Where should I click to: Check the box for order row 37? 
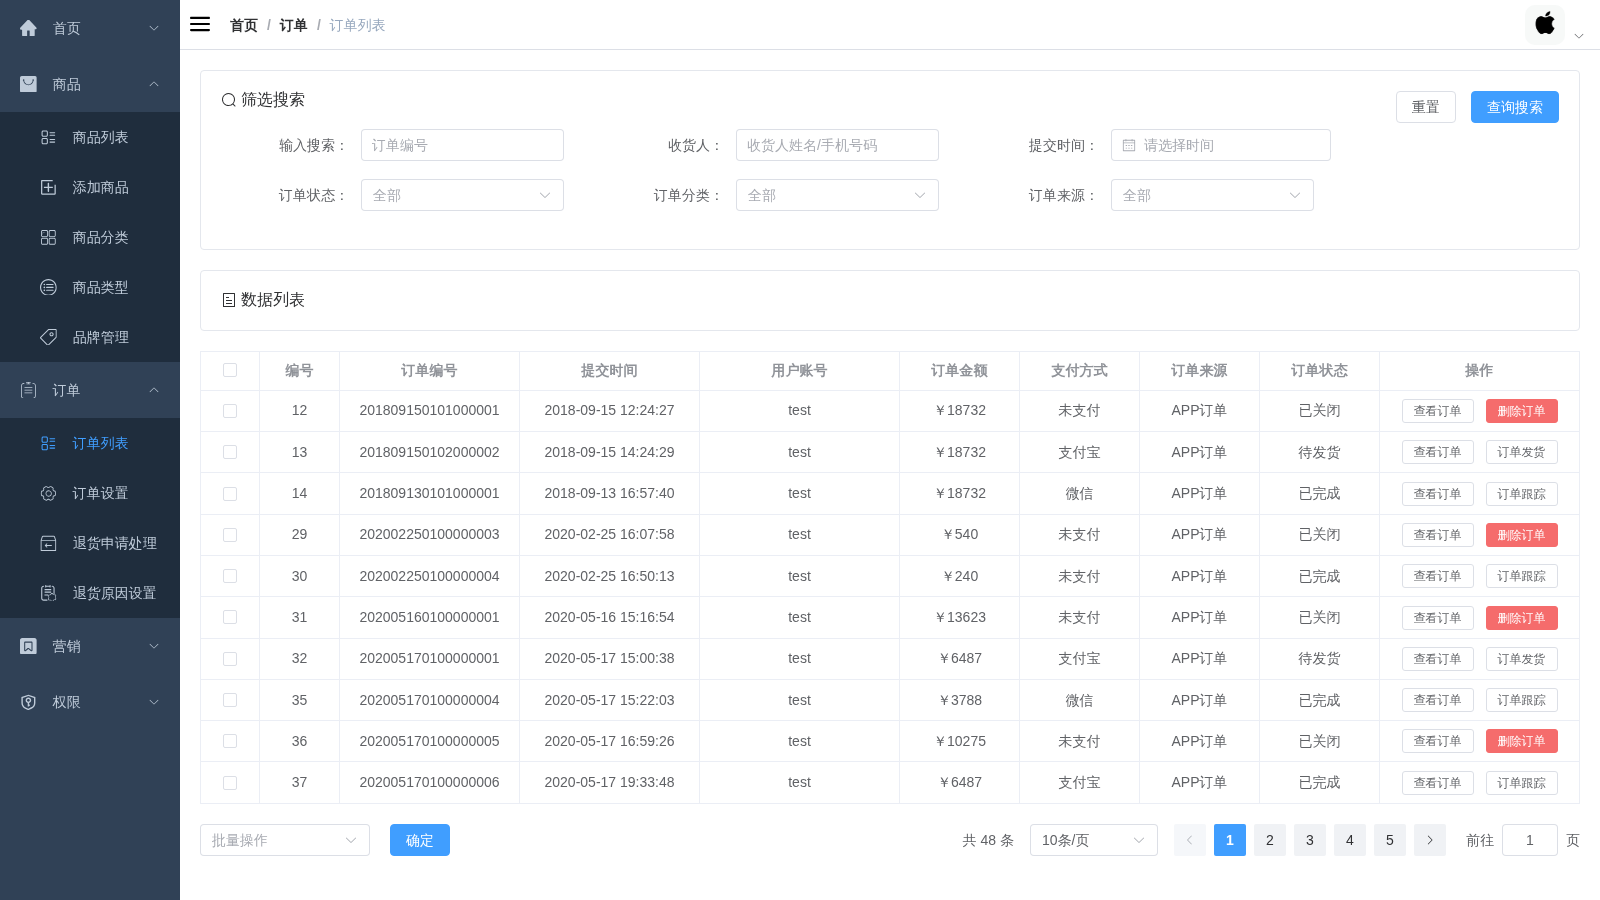coord(230,783)
